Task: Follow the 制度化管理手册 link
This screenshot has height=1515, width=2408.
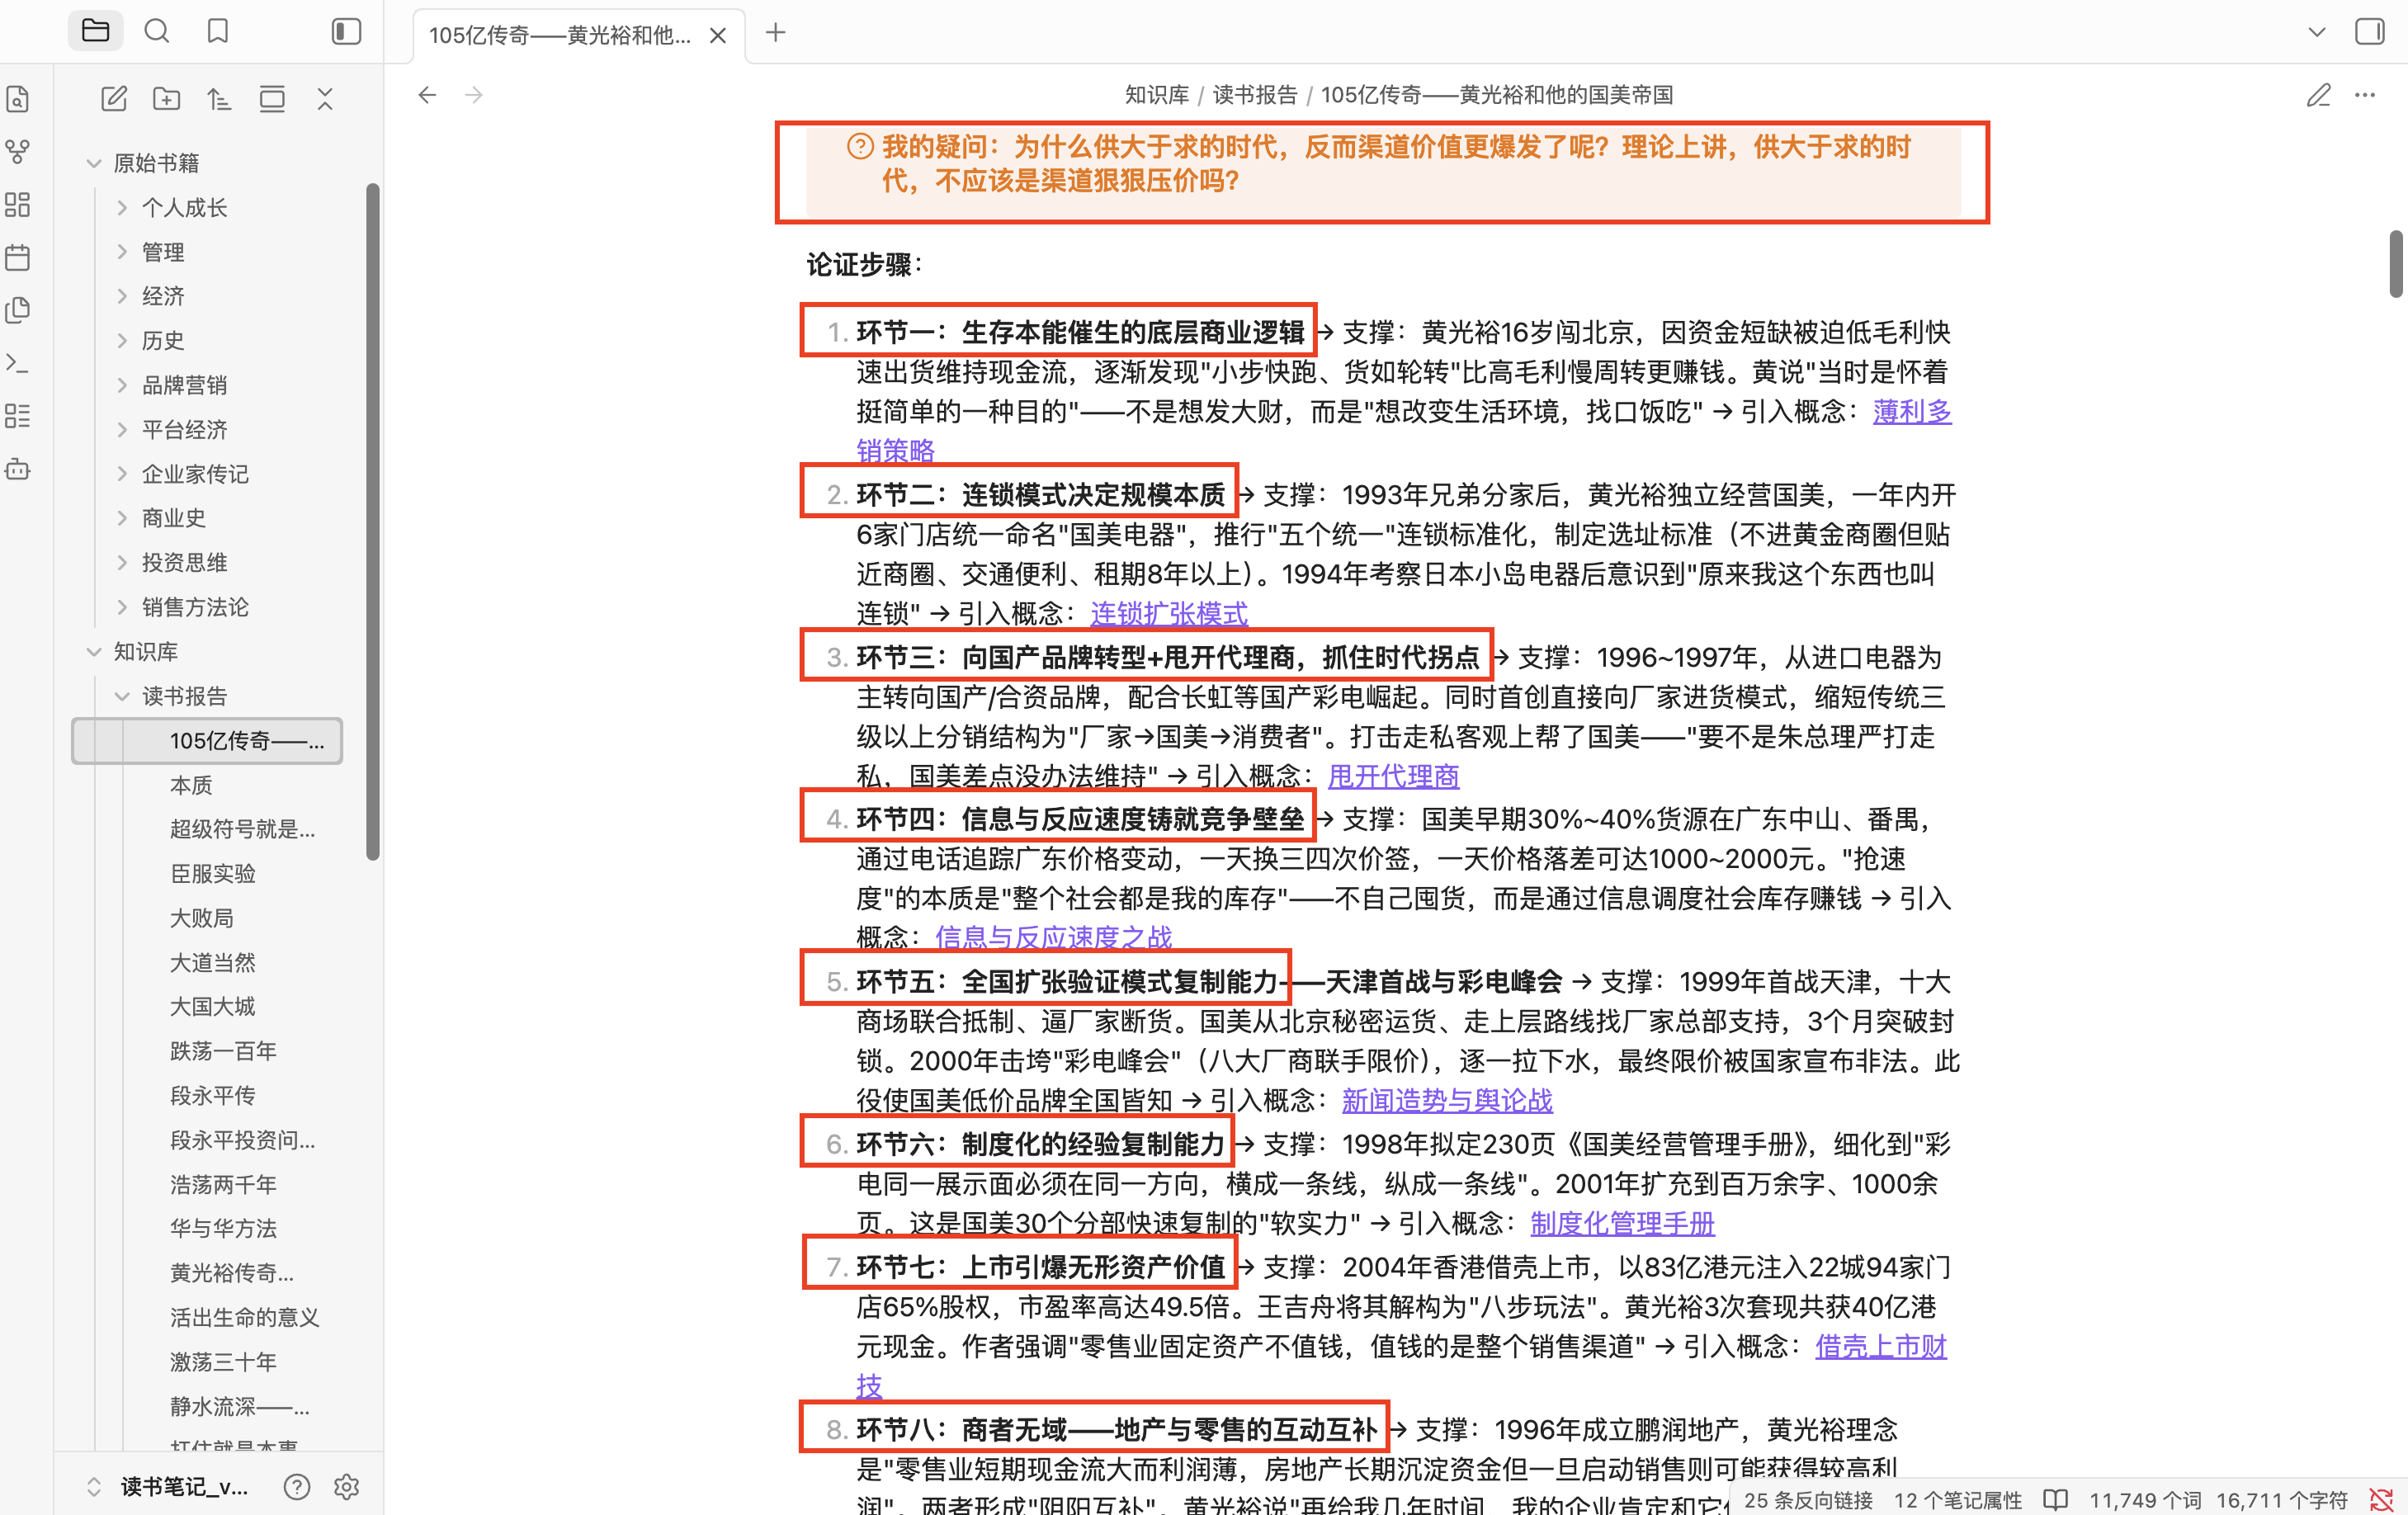Action: pyautogui.click(x=1622, y=1223)
